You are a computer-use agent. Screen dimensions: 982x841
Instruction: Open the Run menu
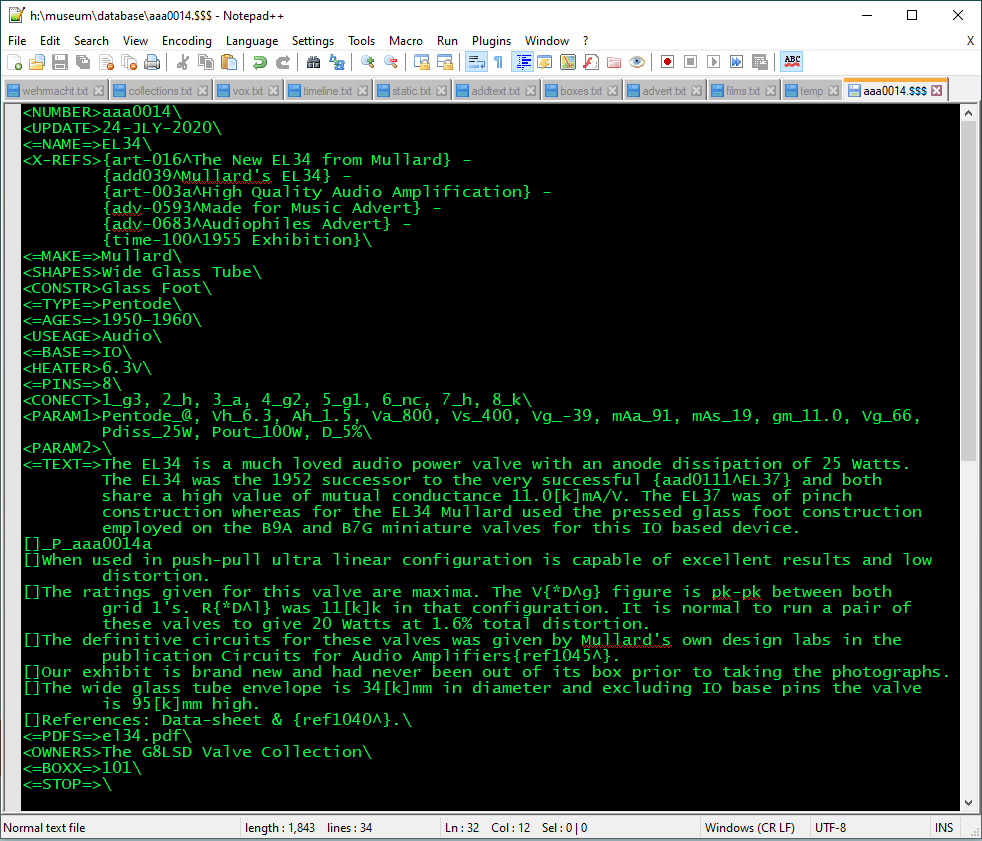pos(447,41)
